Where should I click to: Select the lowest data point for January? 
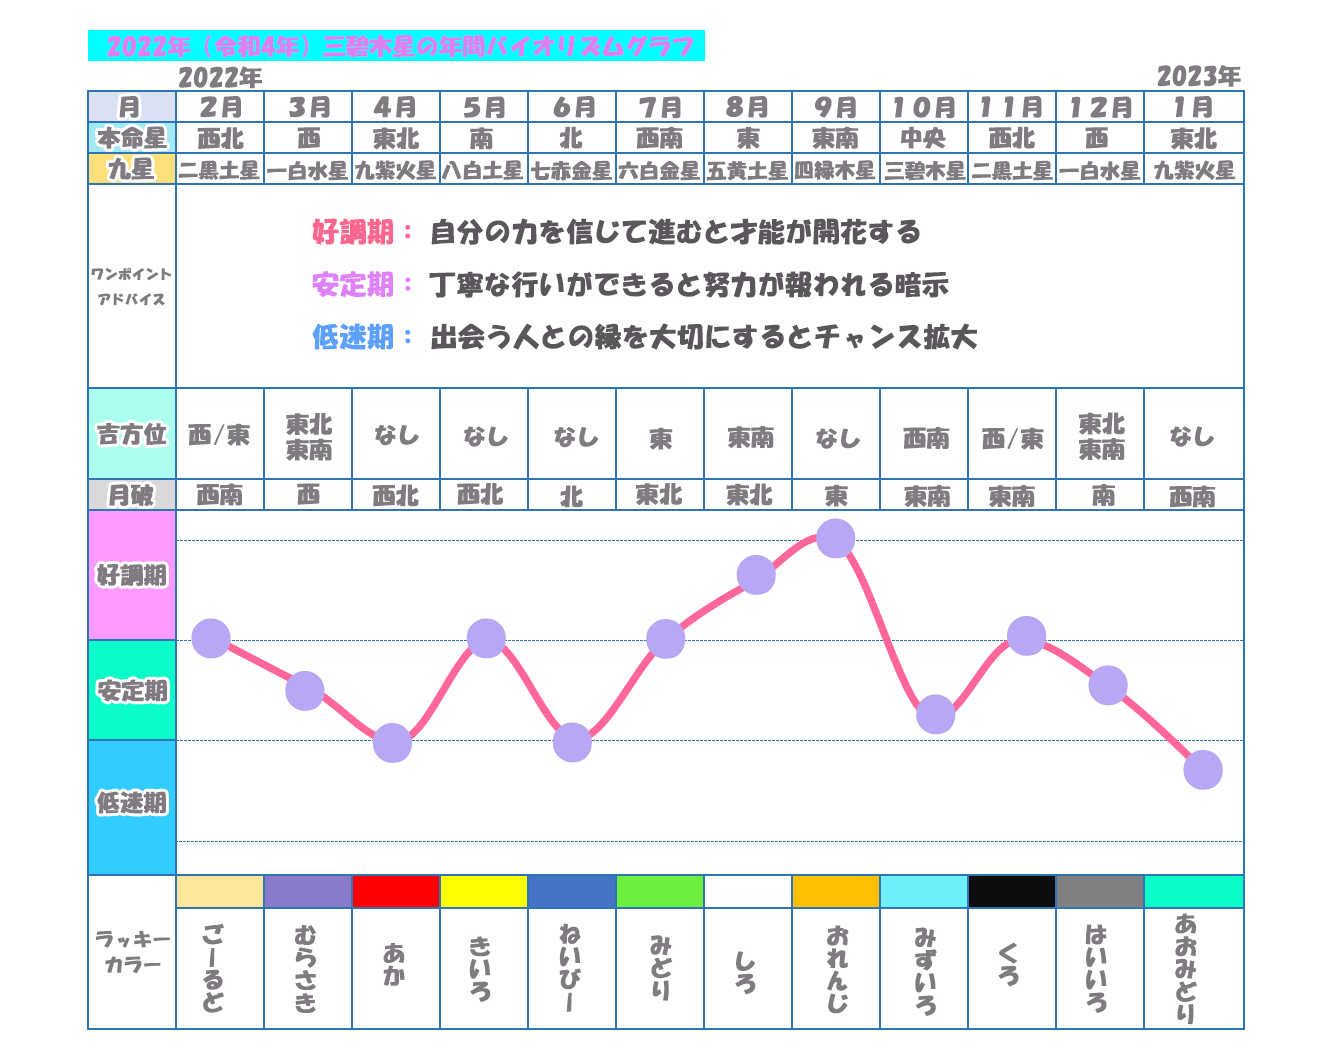1203,770
